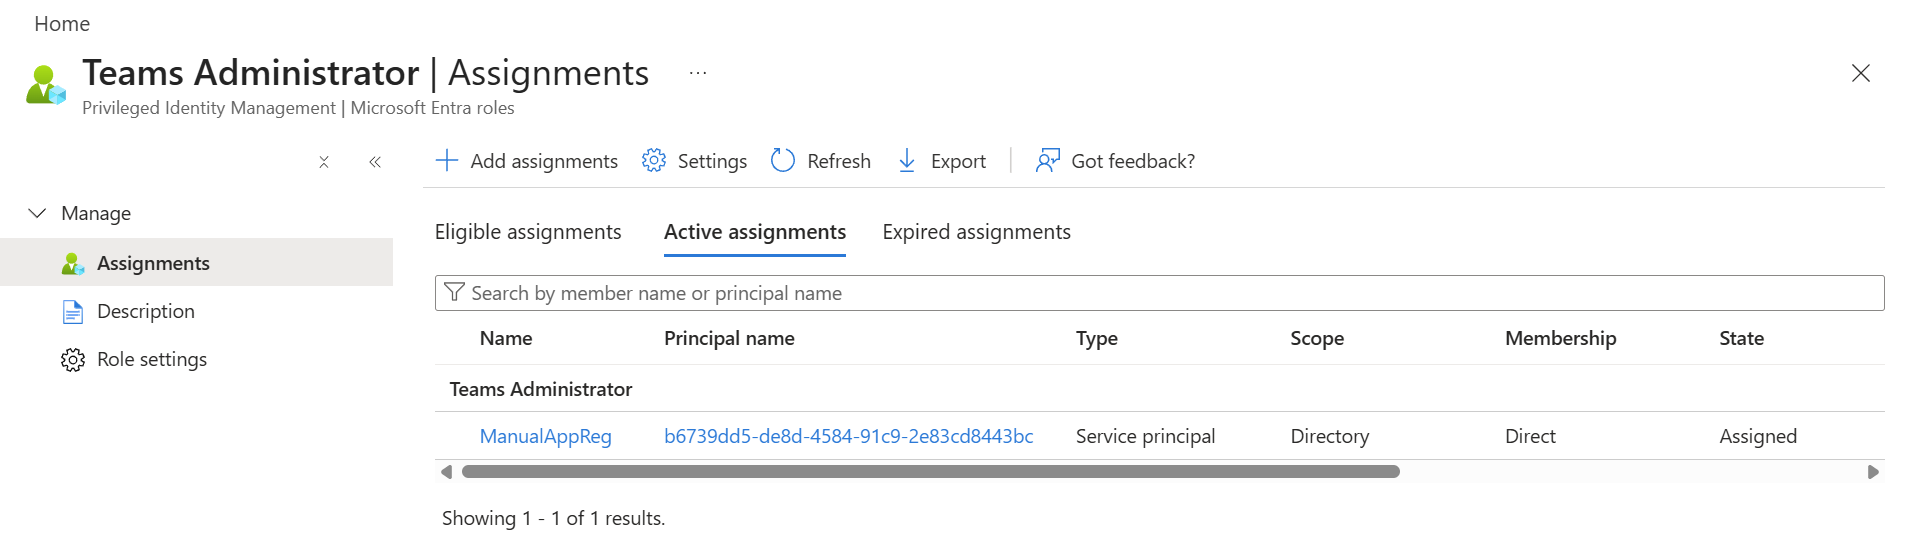Click the Got feedback person icon
The image size is (1915, 557).
coord(1047,161)
